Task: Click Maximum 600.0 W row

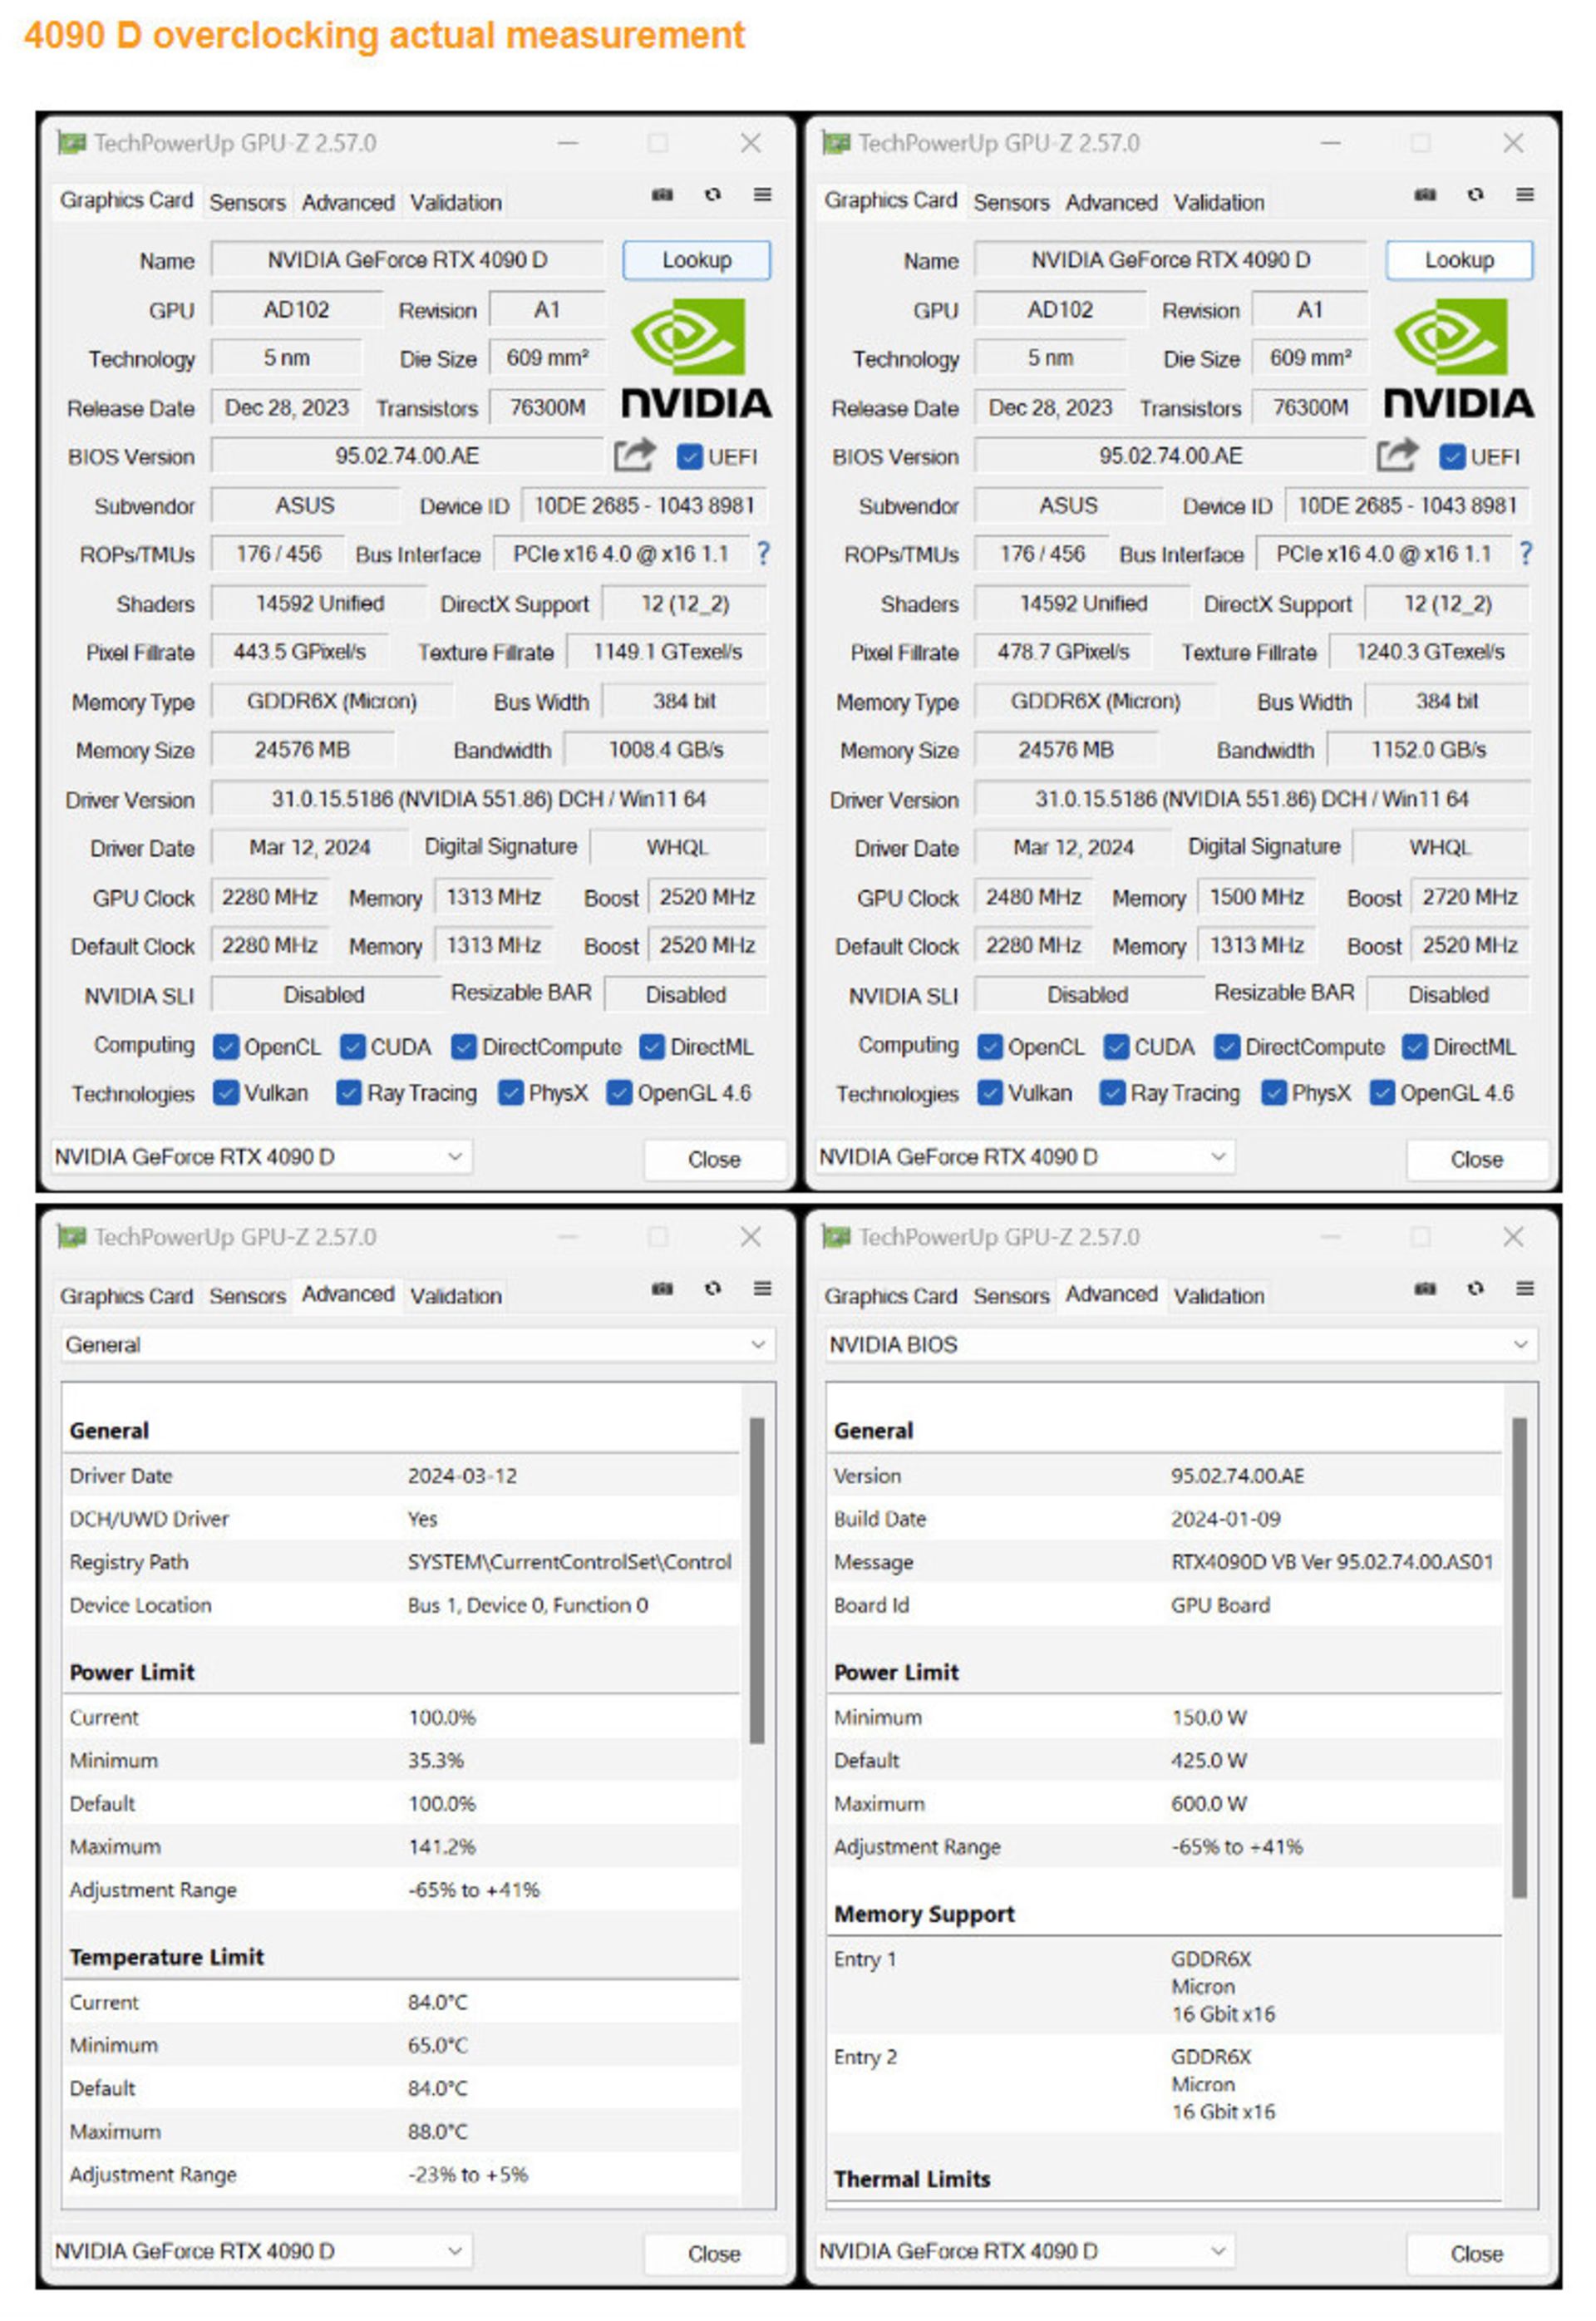Action: (1164, 1804)
